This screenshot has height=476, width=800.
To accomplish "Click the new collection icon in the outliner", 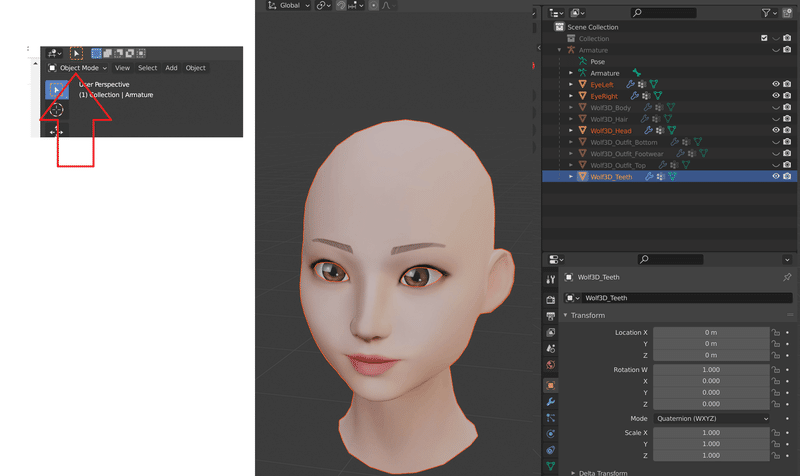I will pyautogui.click(x=787, y=13).
